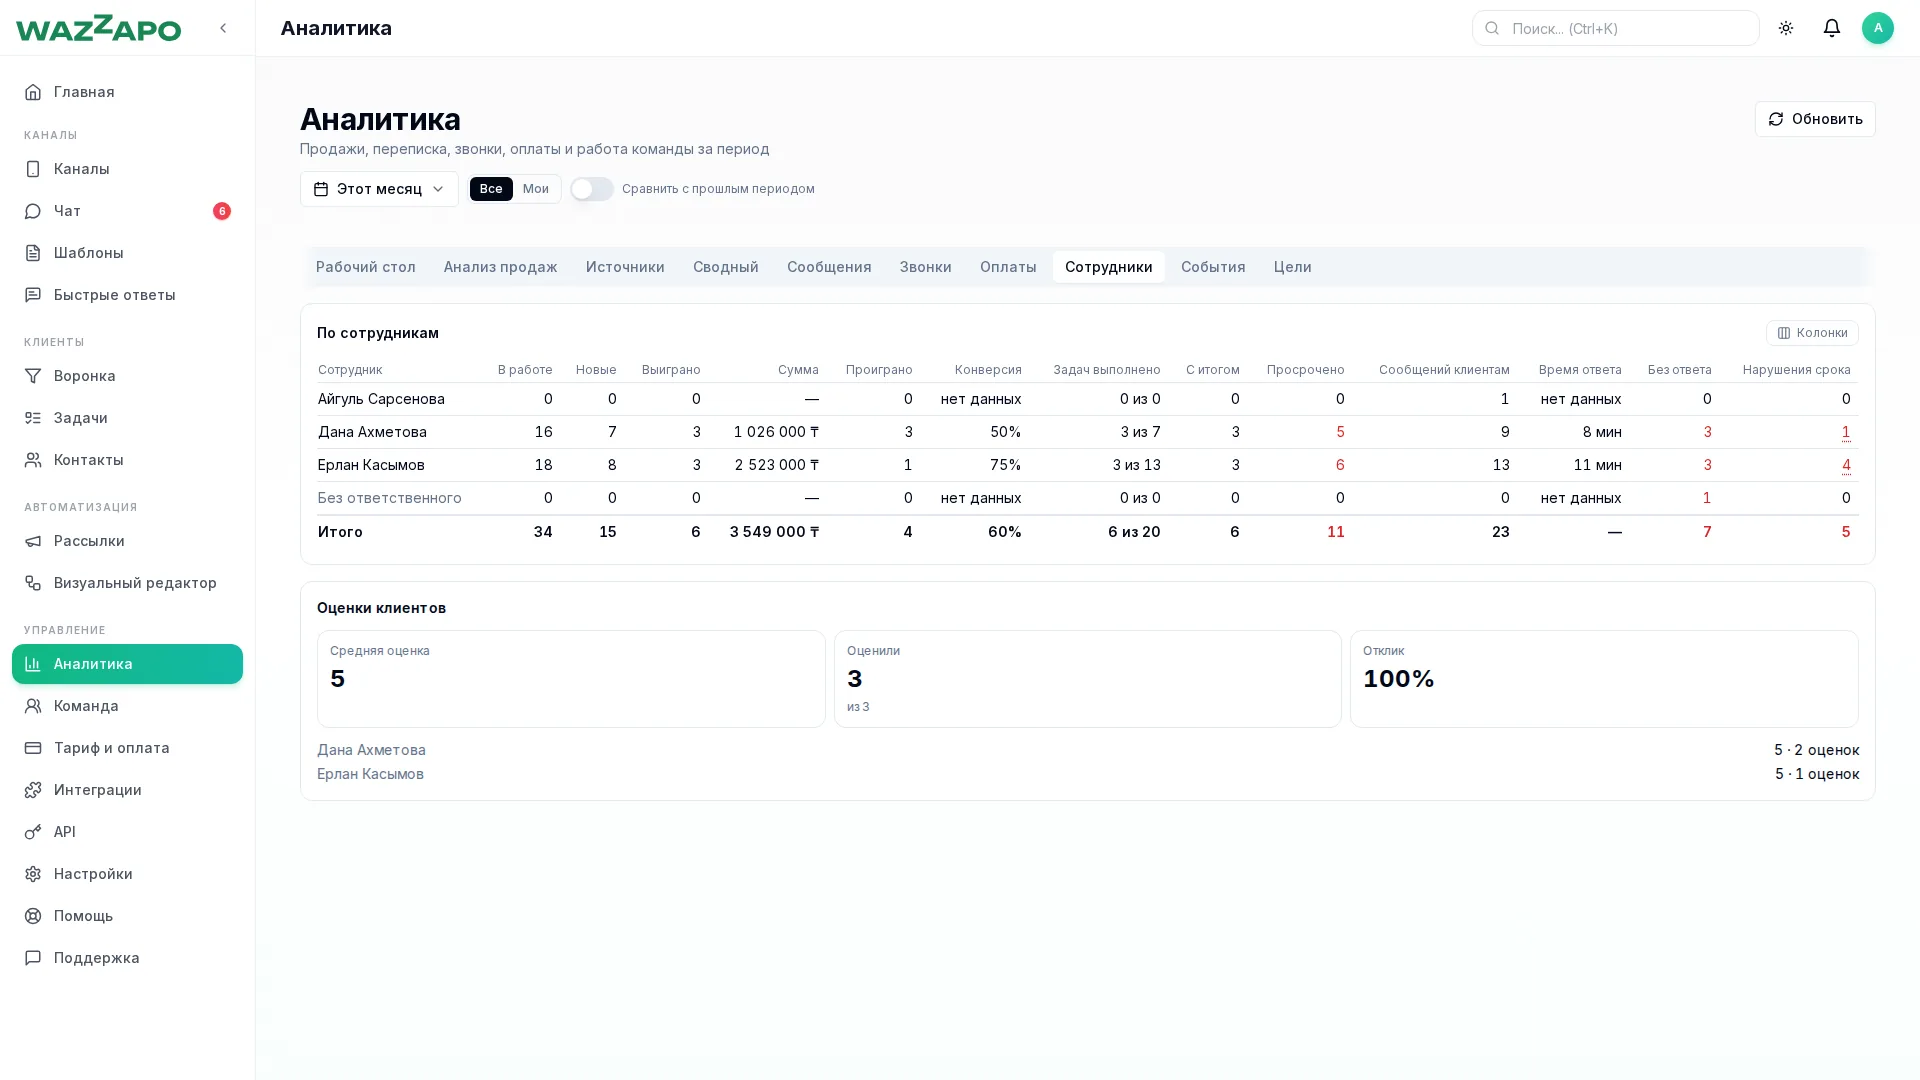This screenshot has width=1920, height=1080.
Task: Click the Настройки gear icon
Action: [x=33, y=874]
